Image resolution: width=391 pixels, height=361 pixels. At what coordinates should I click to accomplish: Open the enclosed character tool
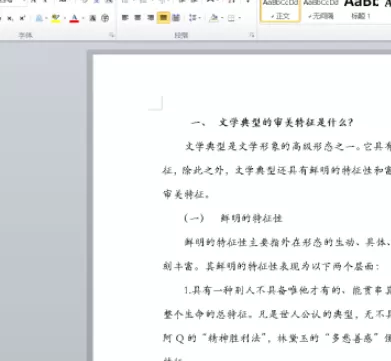[105, 18]
